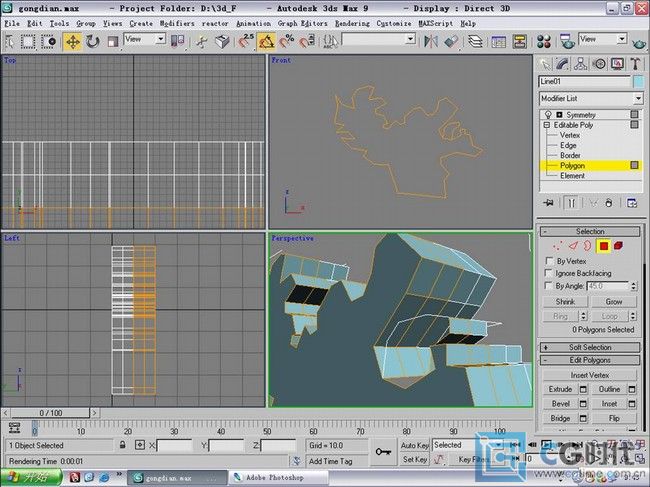This screenshot has width=650, height=487.
Task: Click the Grow selection button
Action: point(614,302)
